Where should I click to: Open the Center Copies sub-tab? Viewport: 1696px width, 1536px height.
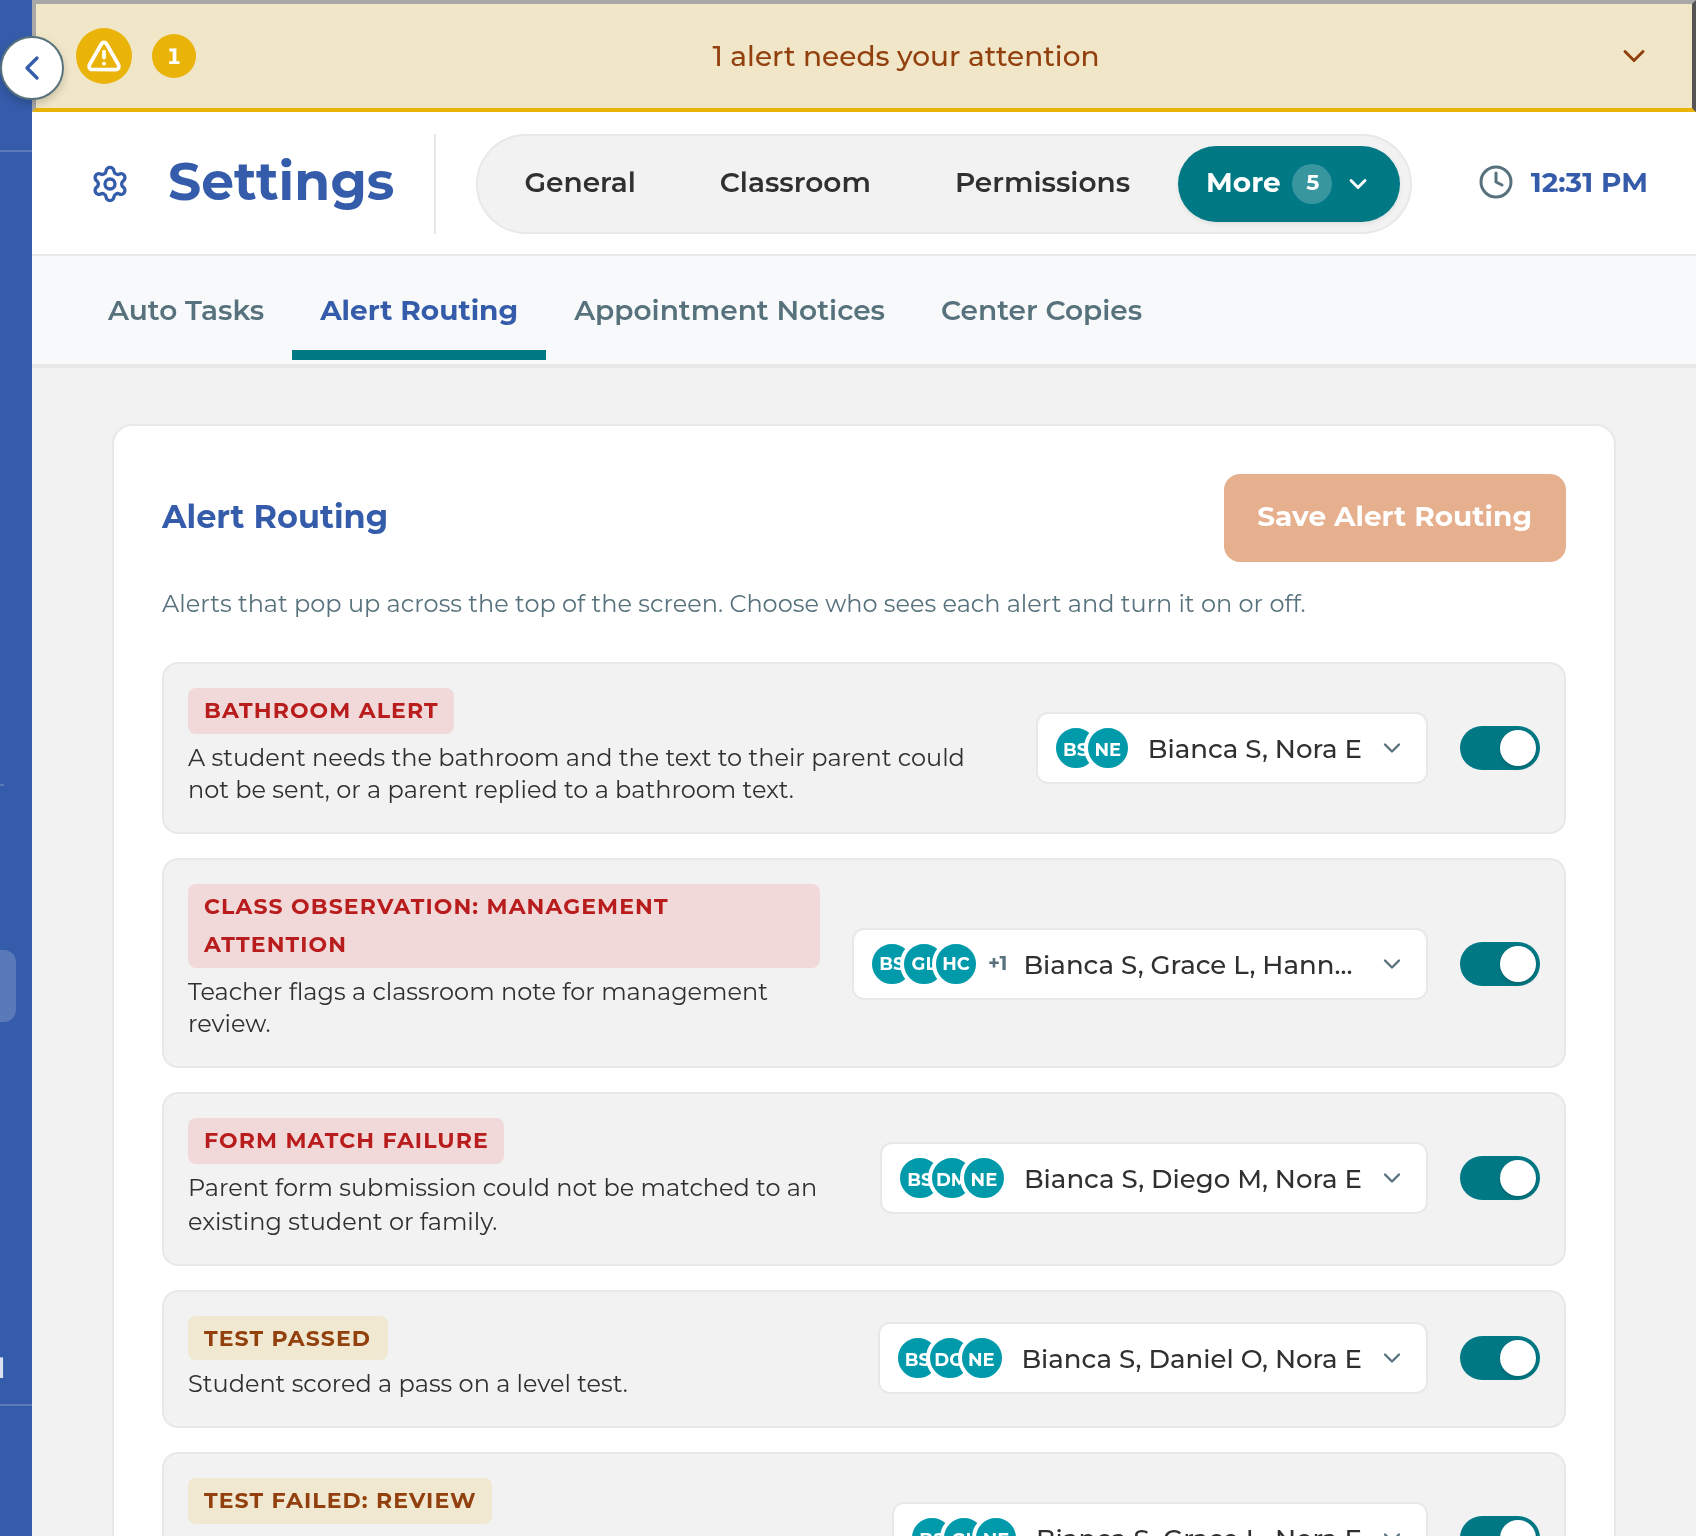(x=1041, y=311)
